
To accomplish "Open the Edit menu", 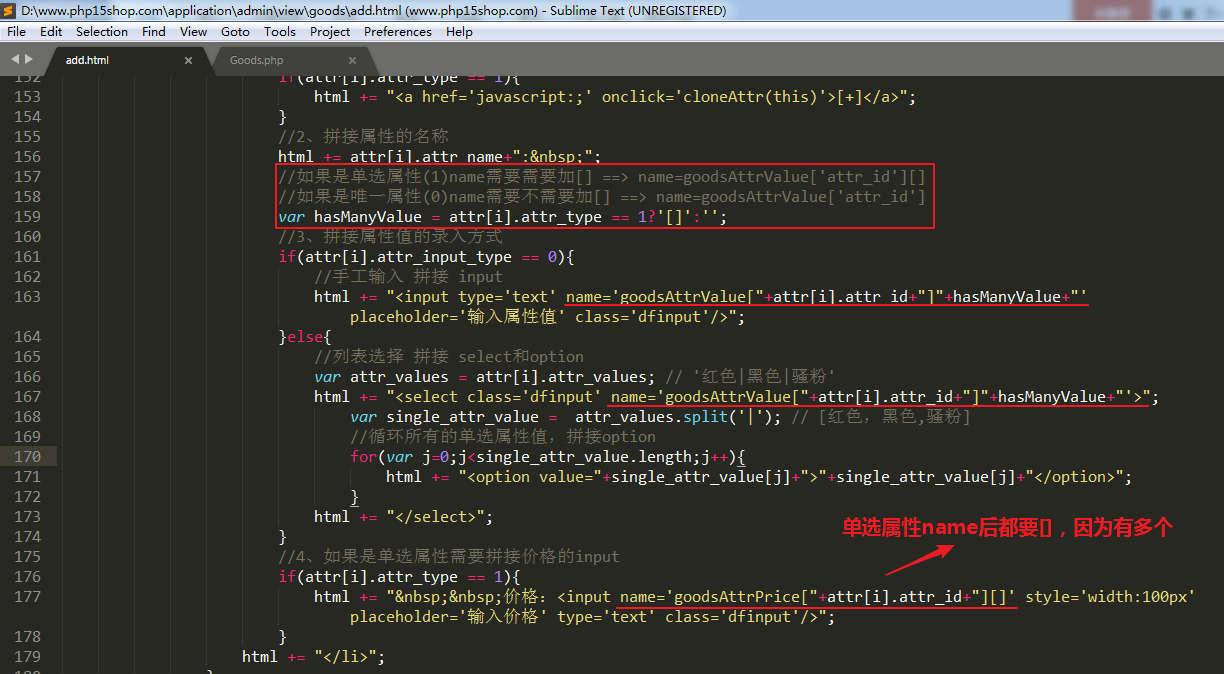I will tap(51, 32).
